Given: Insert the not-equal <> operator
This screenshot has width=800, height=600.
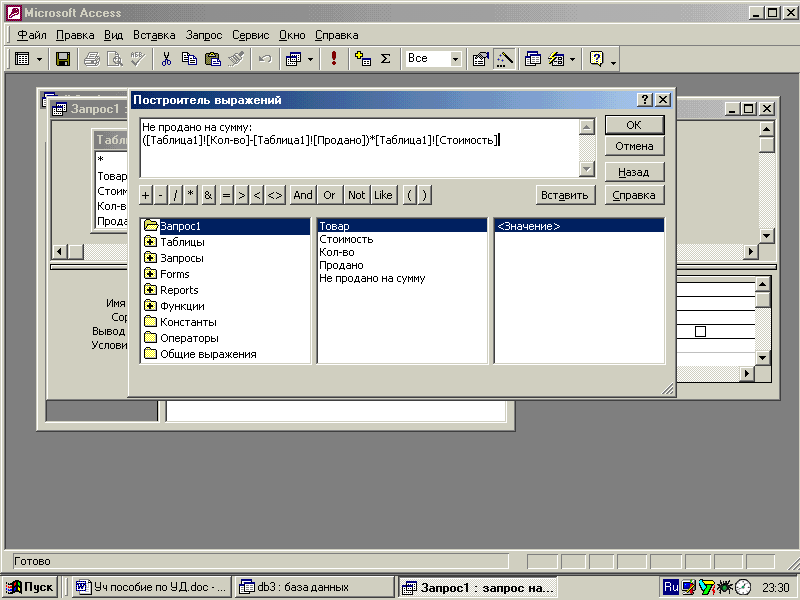Looking at the screenshot, I should click(x=275, y=195).
